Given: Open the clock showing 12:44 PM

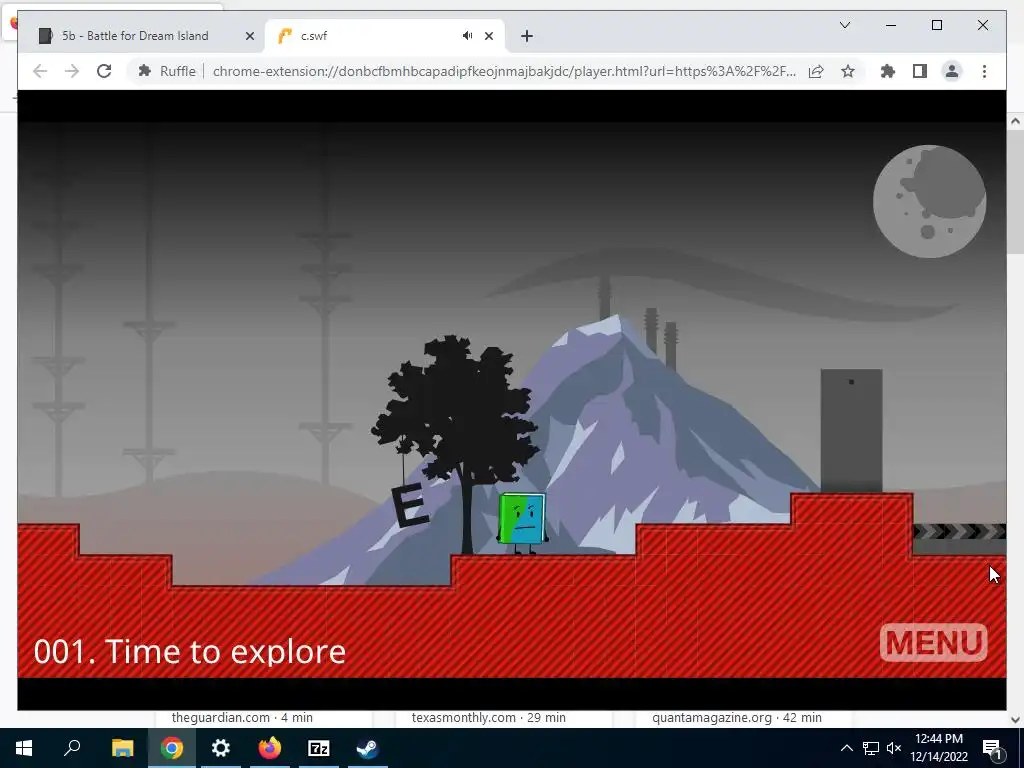Looking at the screenshot, I should coord(939,748).
